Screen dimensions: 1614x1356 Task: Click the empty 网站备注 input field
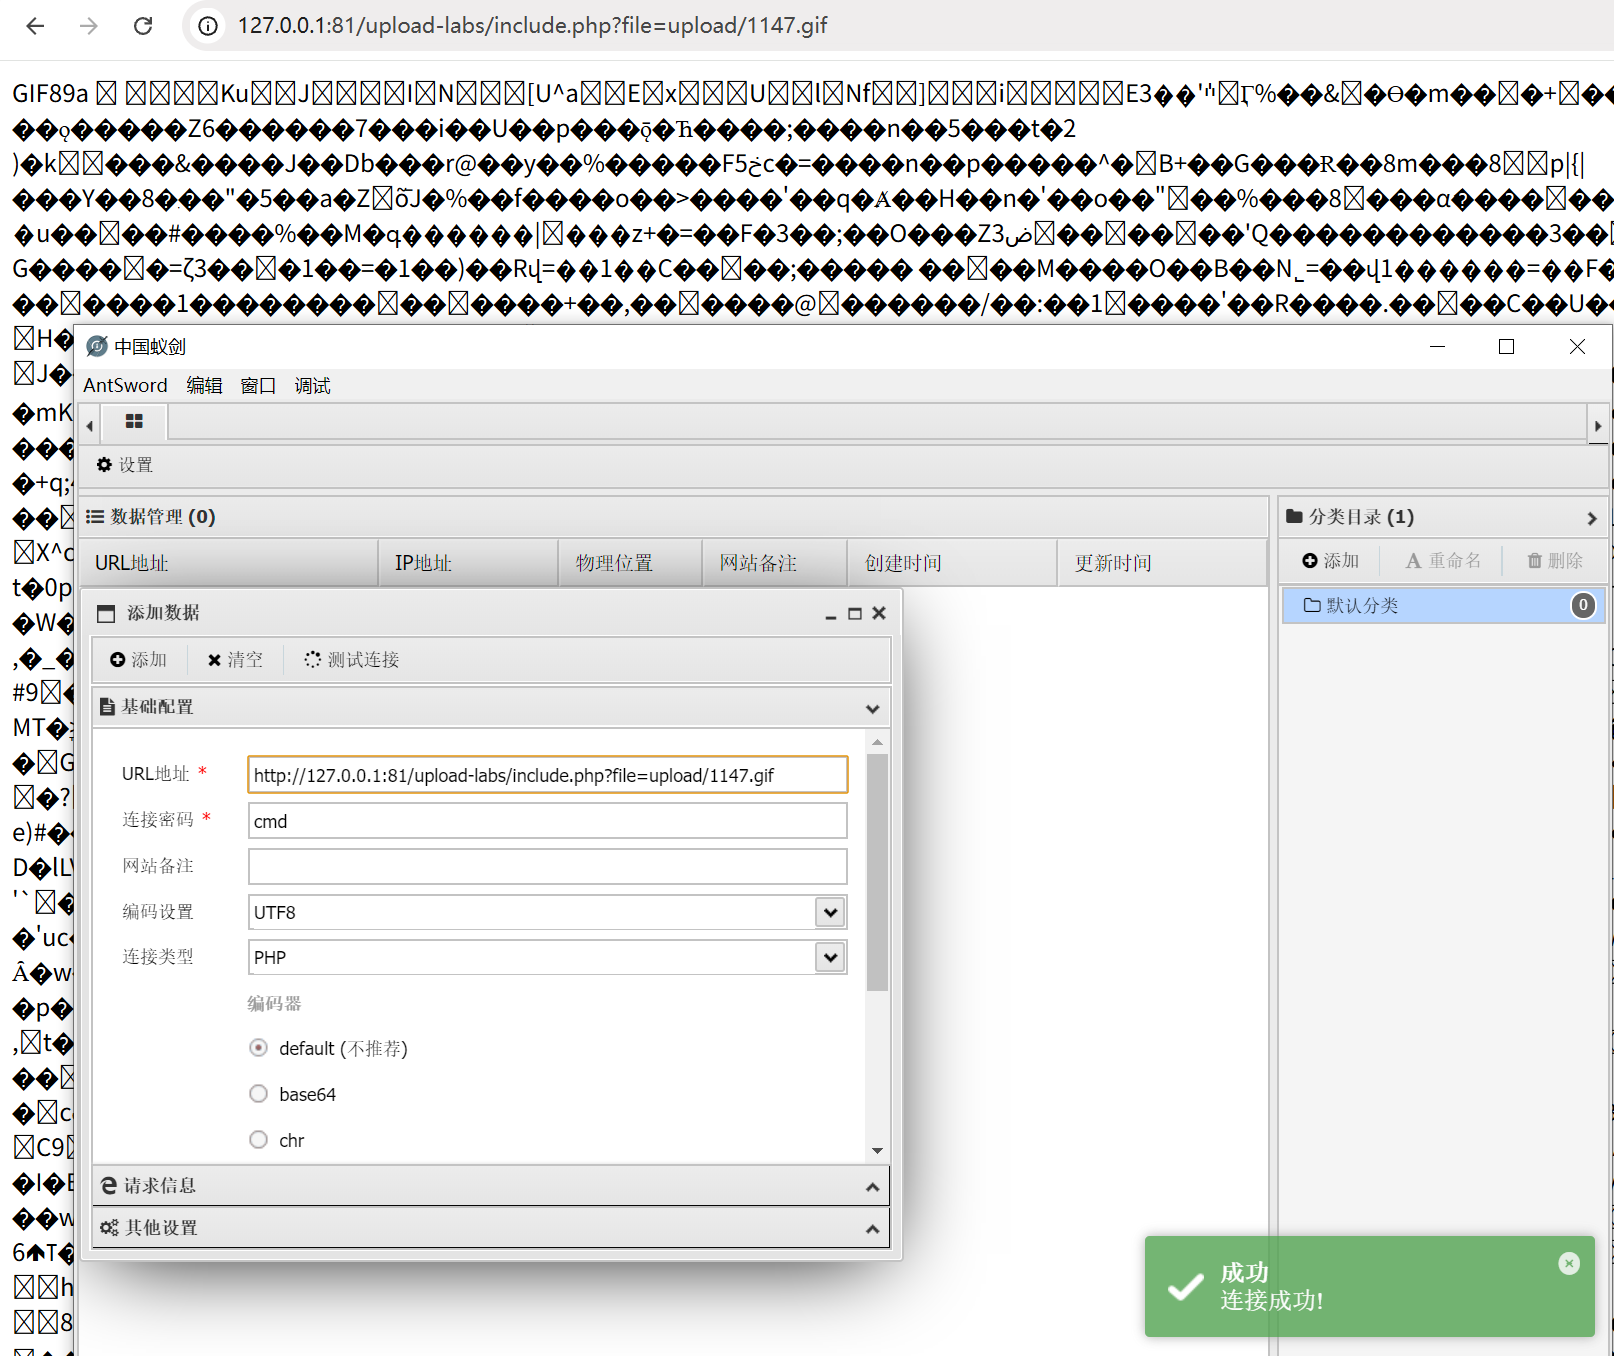click(548, 866)
